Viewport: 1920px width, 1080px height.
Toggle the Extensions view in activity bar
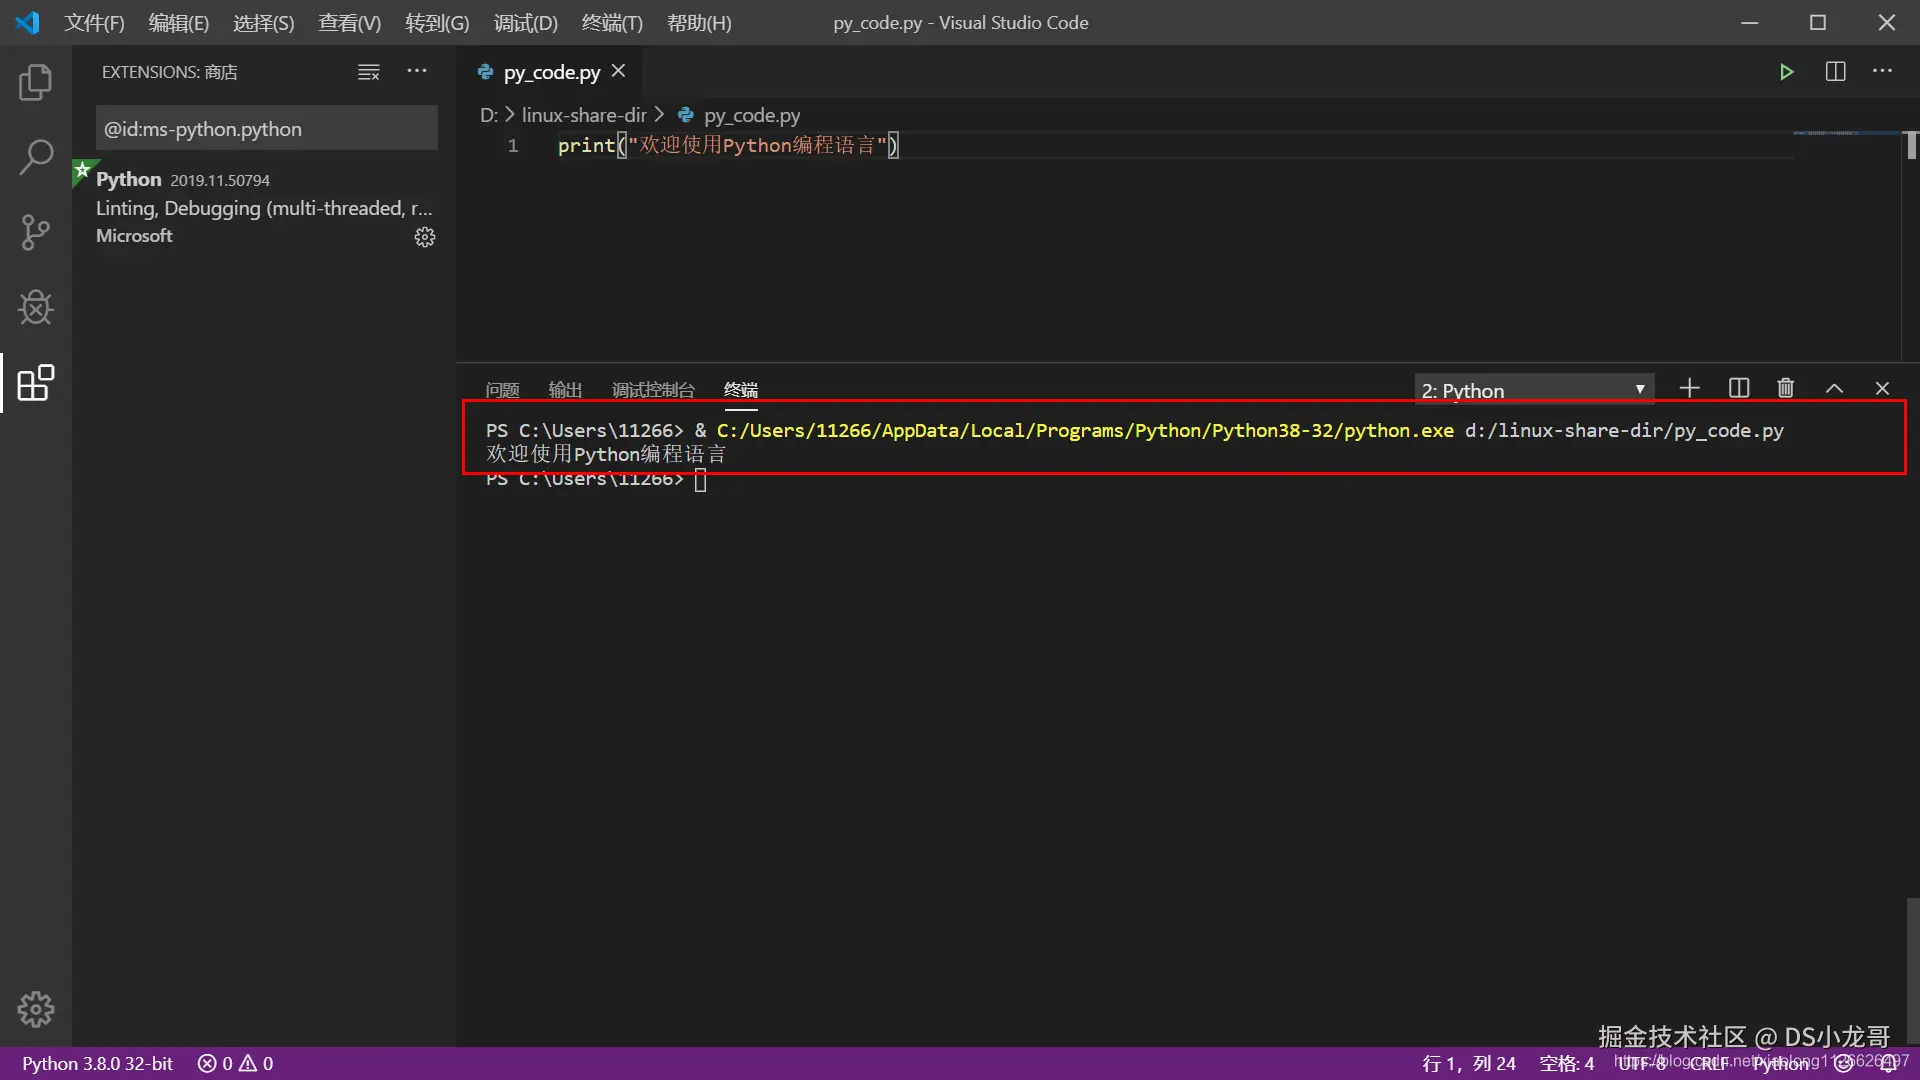pos(36,382)
